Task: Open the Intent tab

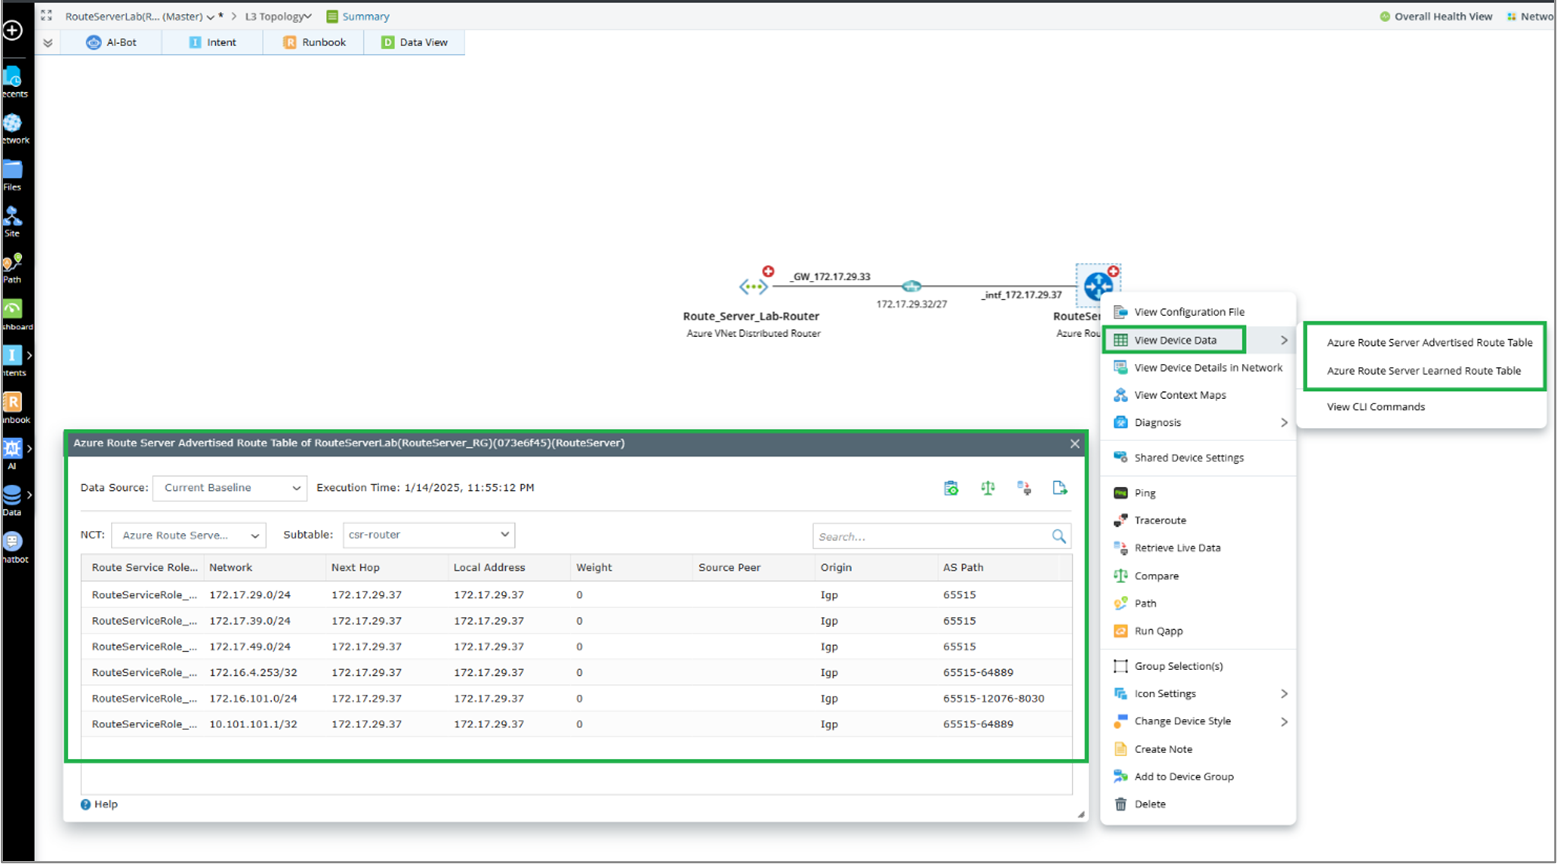Action: click(x=212, y=43)
